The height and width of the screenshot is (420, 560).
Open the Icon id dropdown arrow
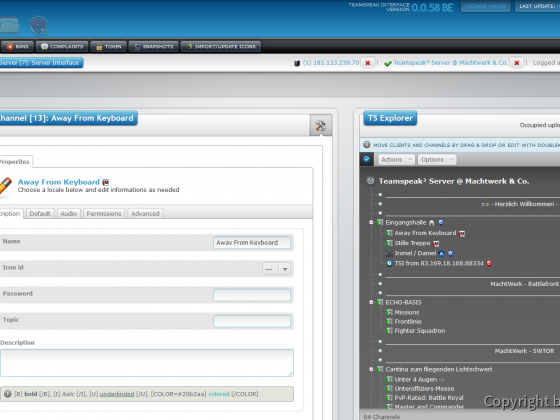click(285, 269)
